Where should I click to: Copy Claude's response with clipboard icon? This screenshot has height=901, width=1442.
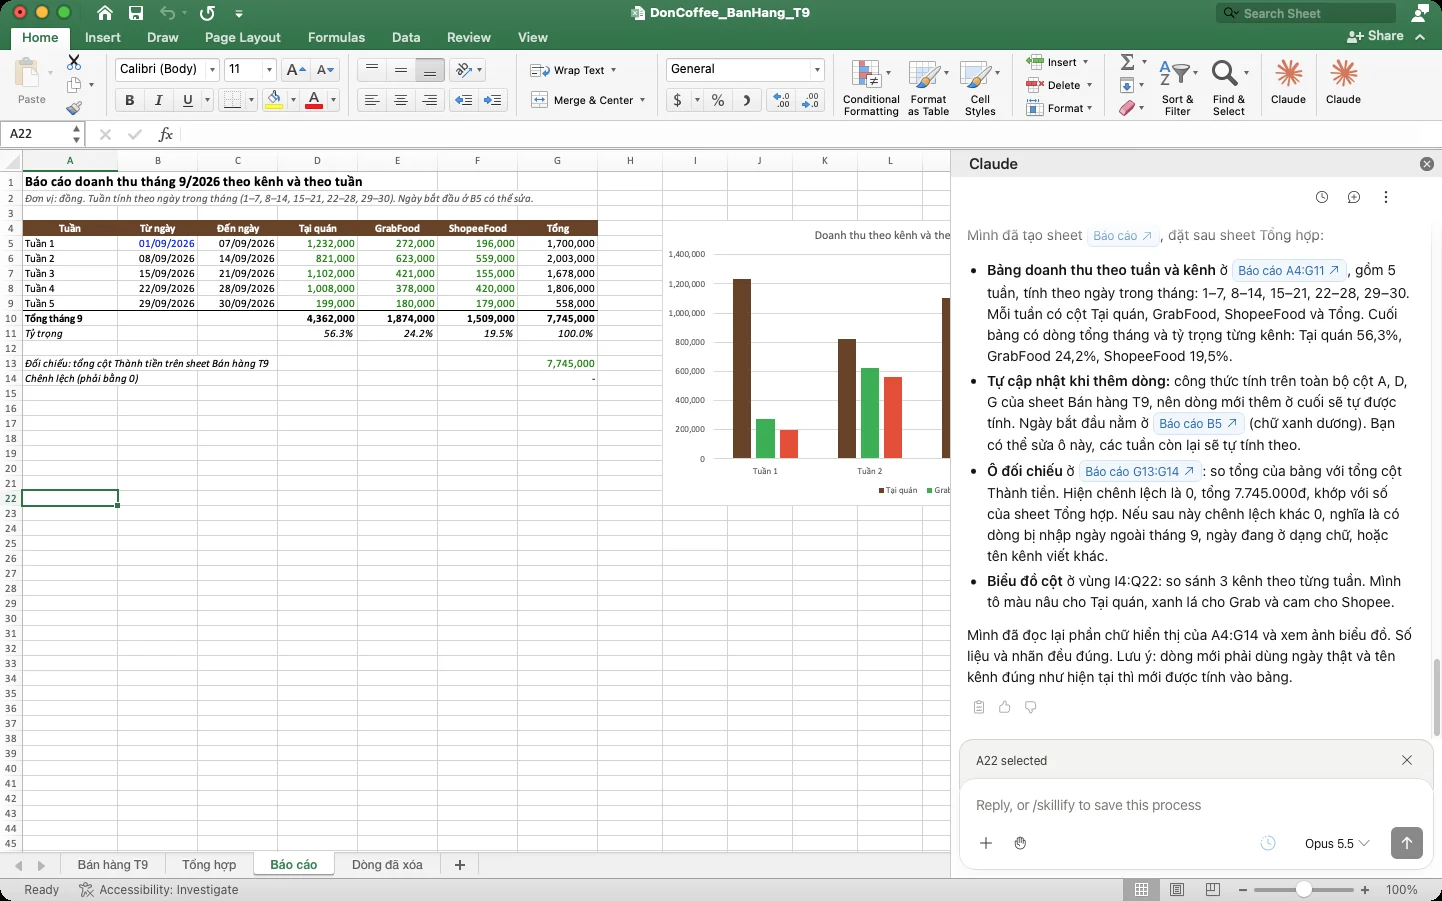[979, 707]
